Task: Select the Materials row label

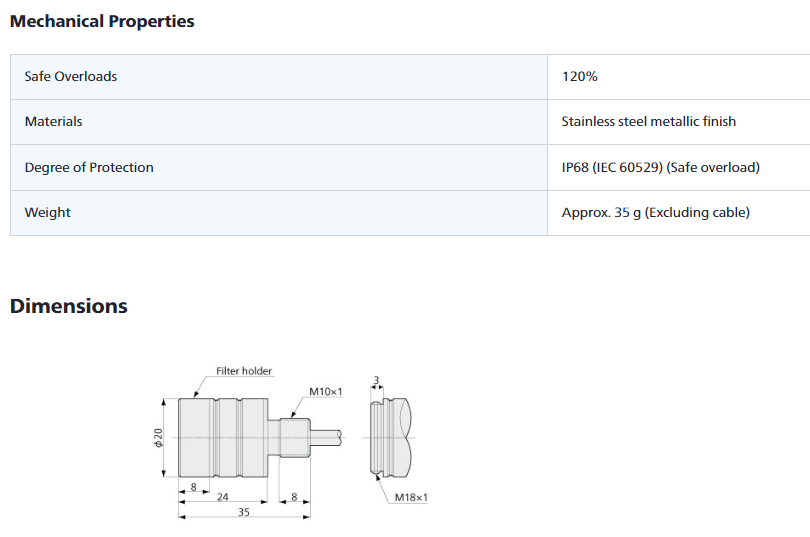Action: 54,121
